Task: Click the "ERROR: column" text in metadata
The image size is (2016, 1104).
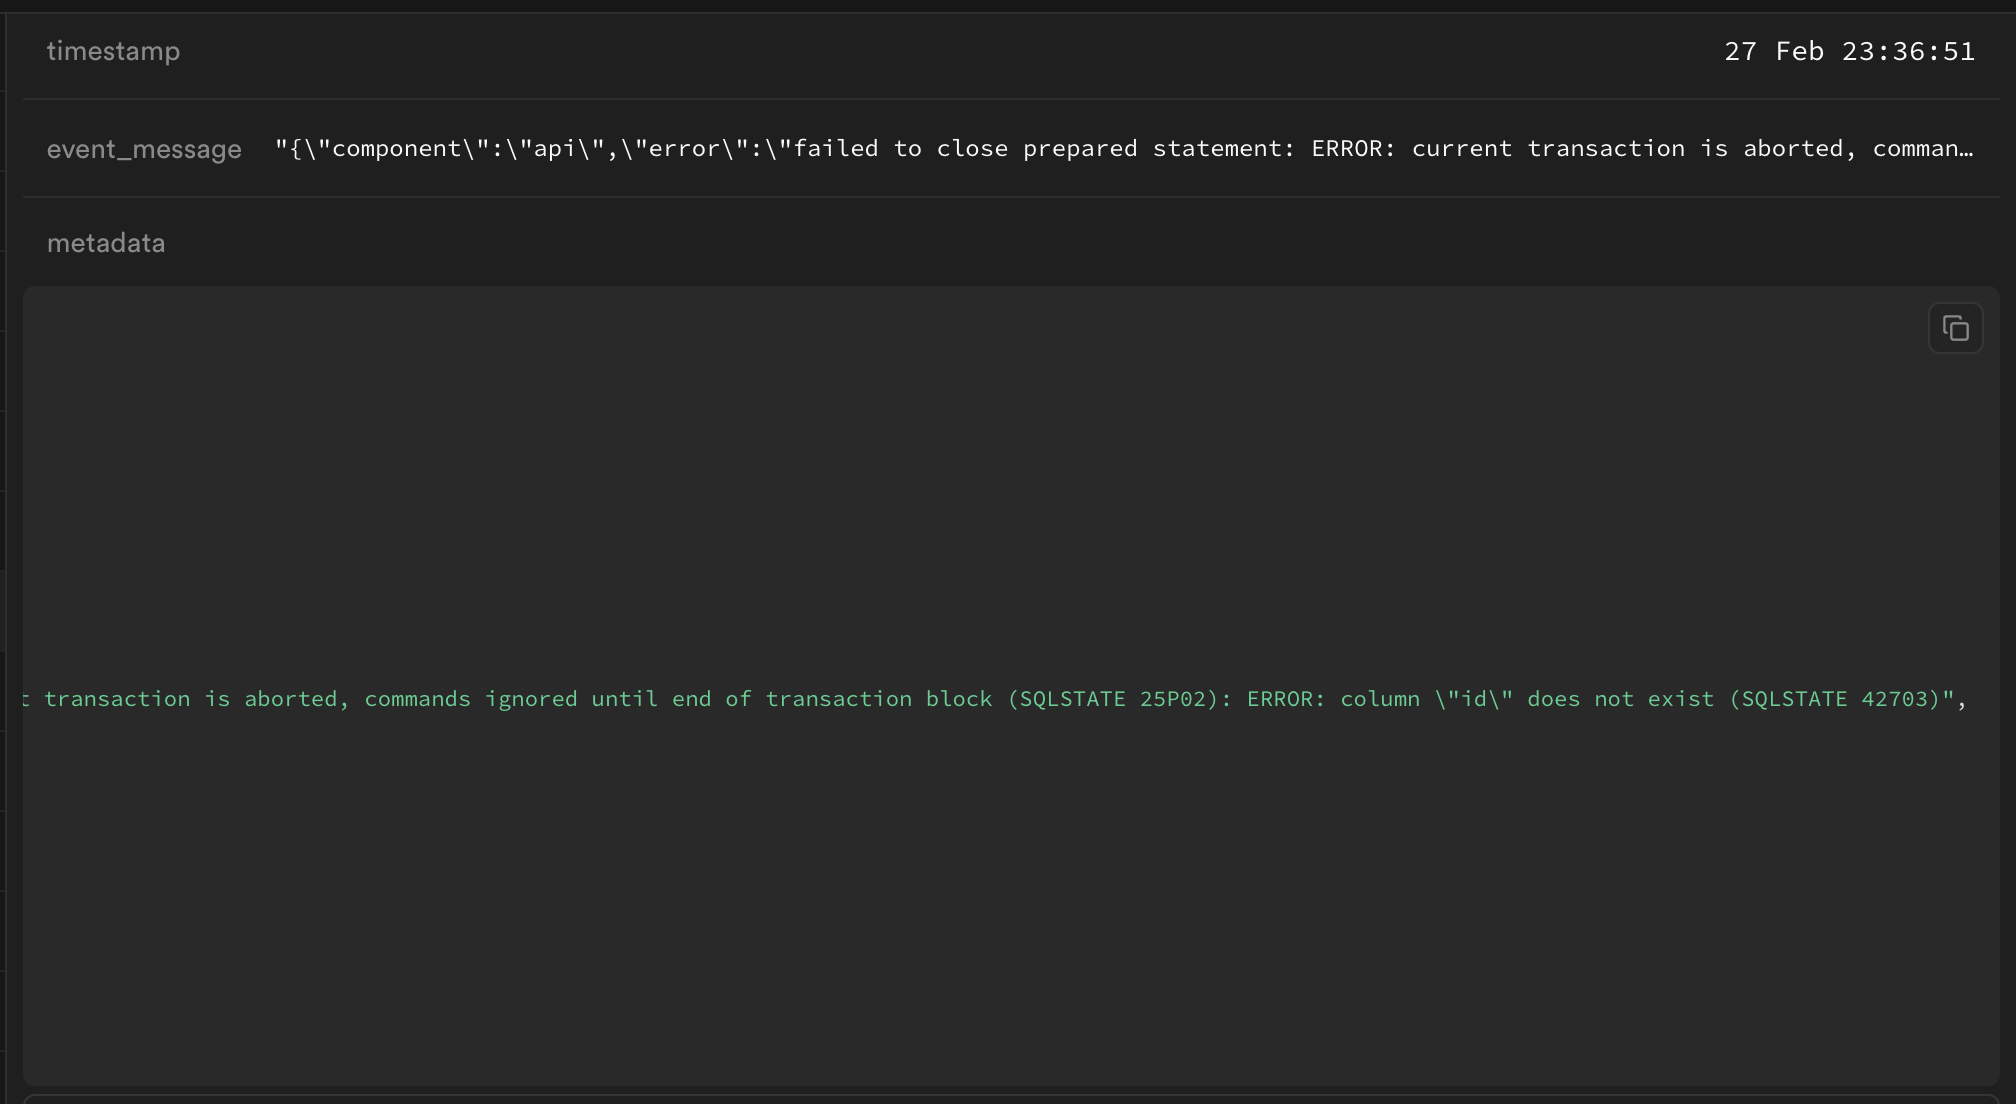Action: pyautogui.click(x=1332, y=699)
